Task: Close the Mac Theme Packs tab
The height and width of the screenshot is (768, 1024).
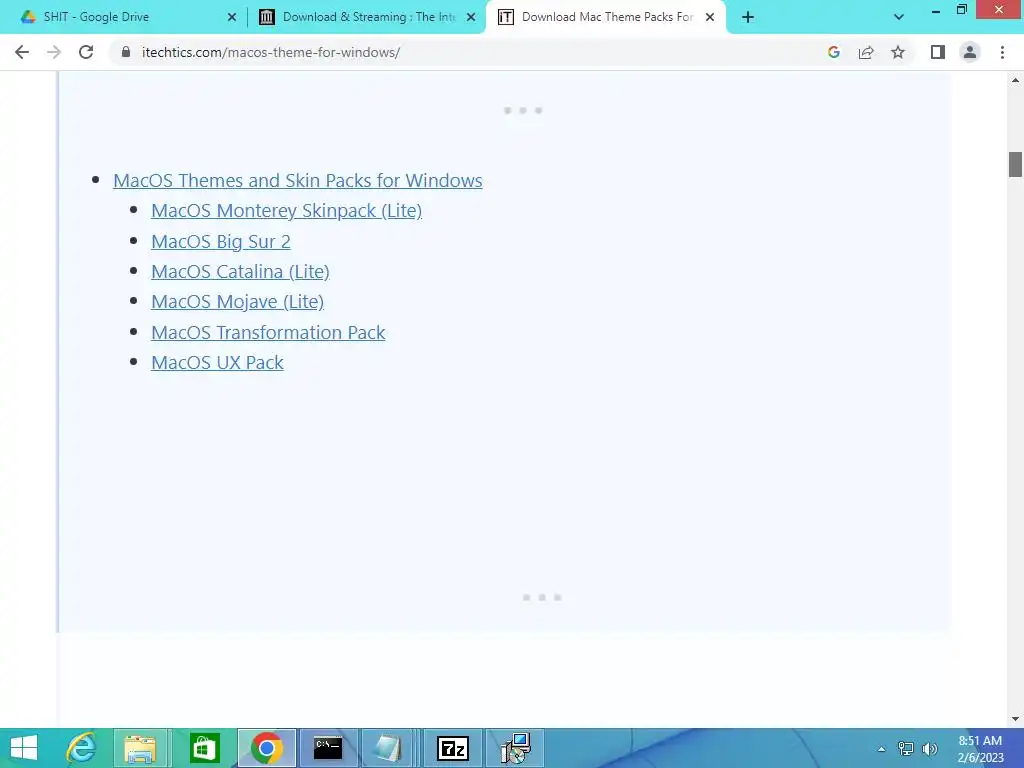Action: click(x=710, y=17)
